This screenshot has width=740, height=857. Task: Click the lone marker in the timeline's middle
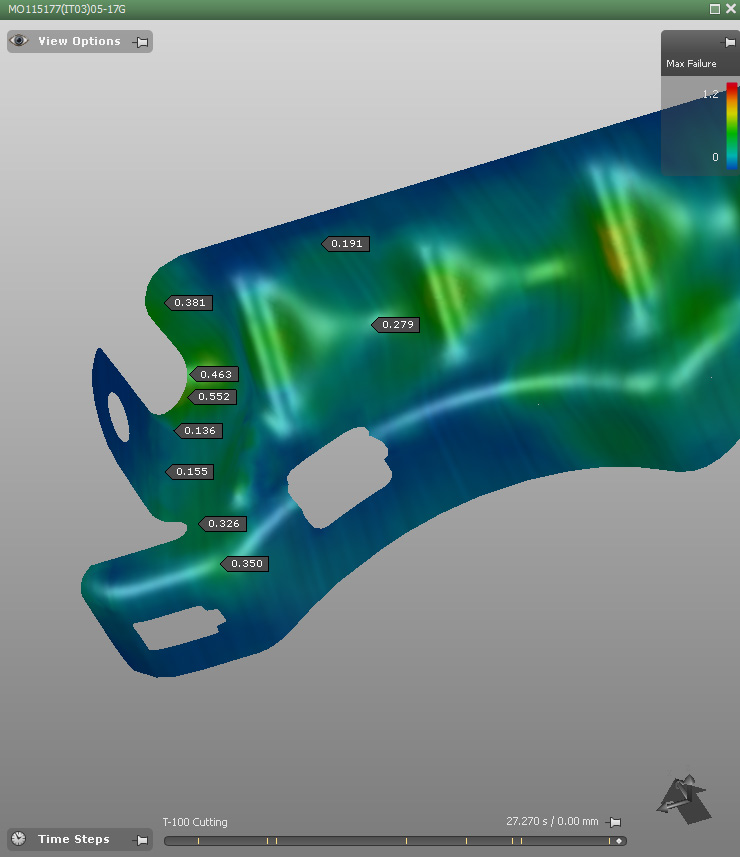point(406,841)
